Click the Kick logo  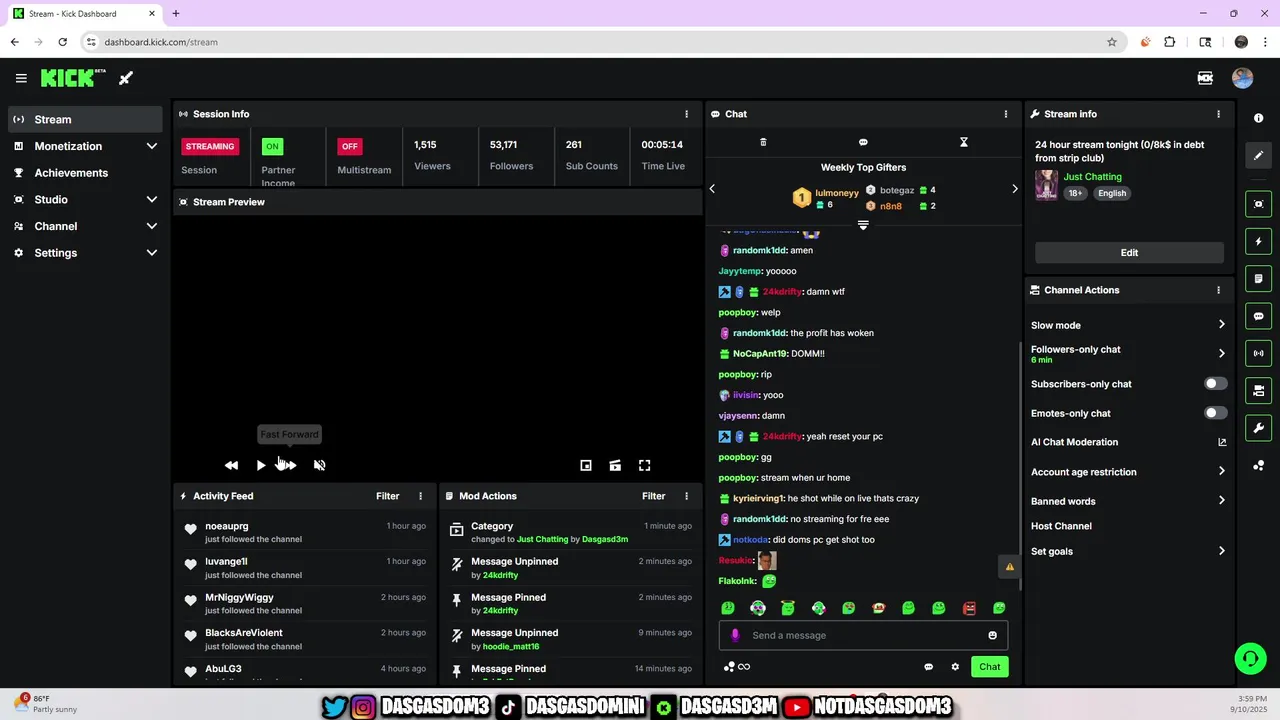[72, 78]
